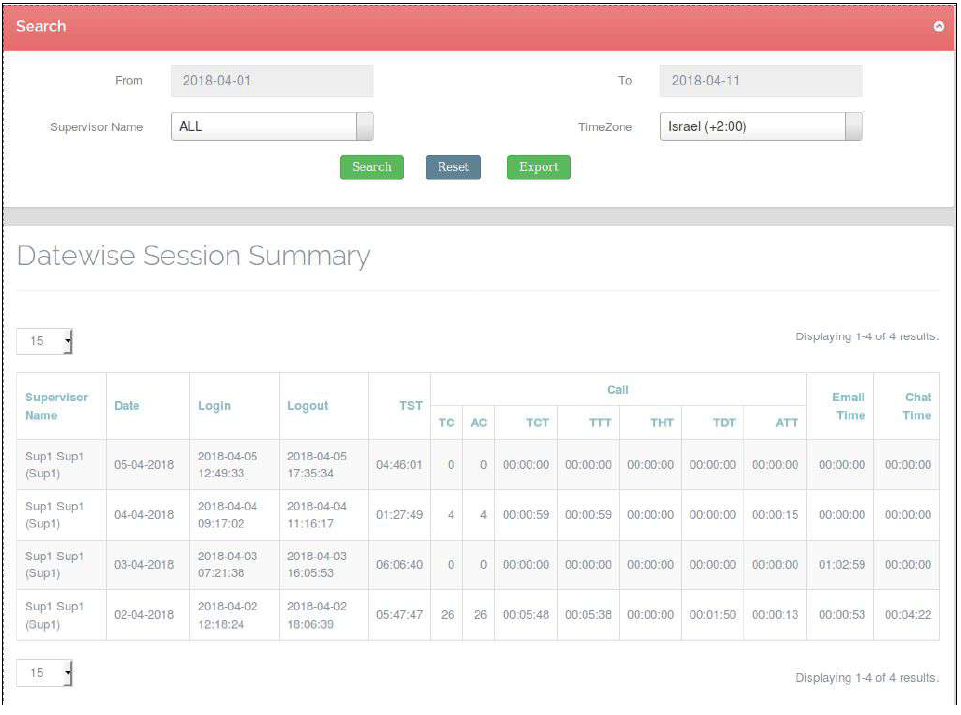Change the top page-size selector showing 15
Viewport: 961px width, 715px height.
point(45,341)
